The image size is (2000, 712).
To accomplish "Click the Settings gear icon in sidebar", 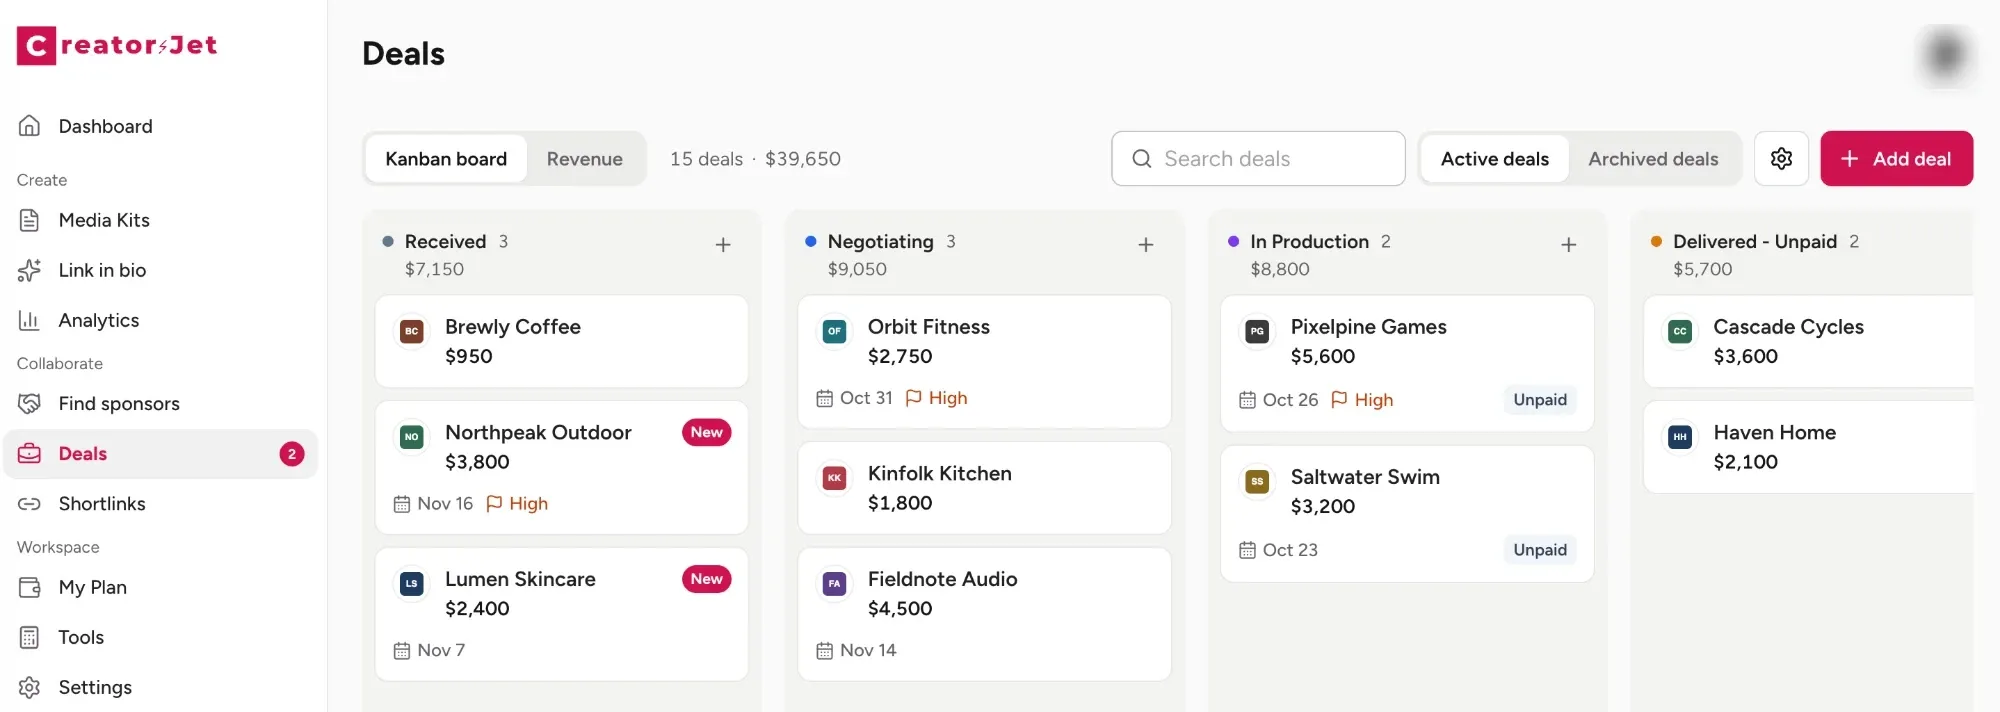I will coord(30,687).
